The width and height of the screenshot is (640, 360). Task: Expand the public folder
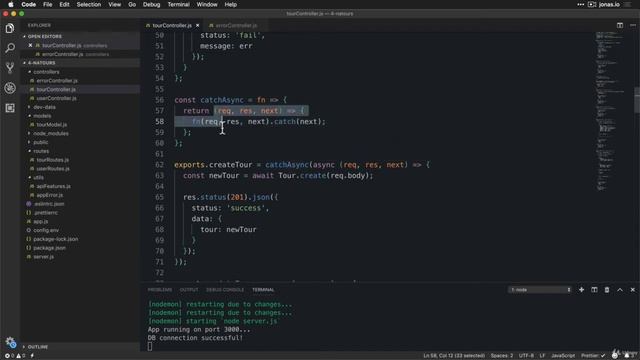(41, 142)
